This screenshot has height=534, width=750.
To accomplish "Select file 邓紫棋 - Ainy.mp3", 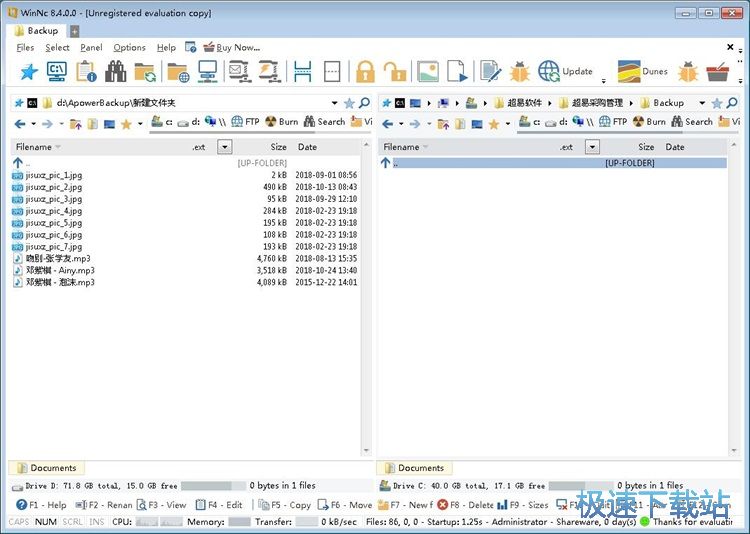I will (185, 270).
